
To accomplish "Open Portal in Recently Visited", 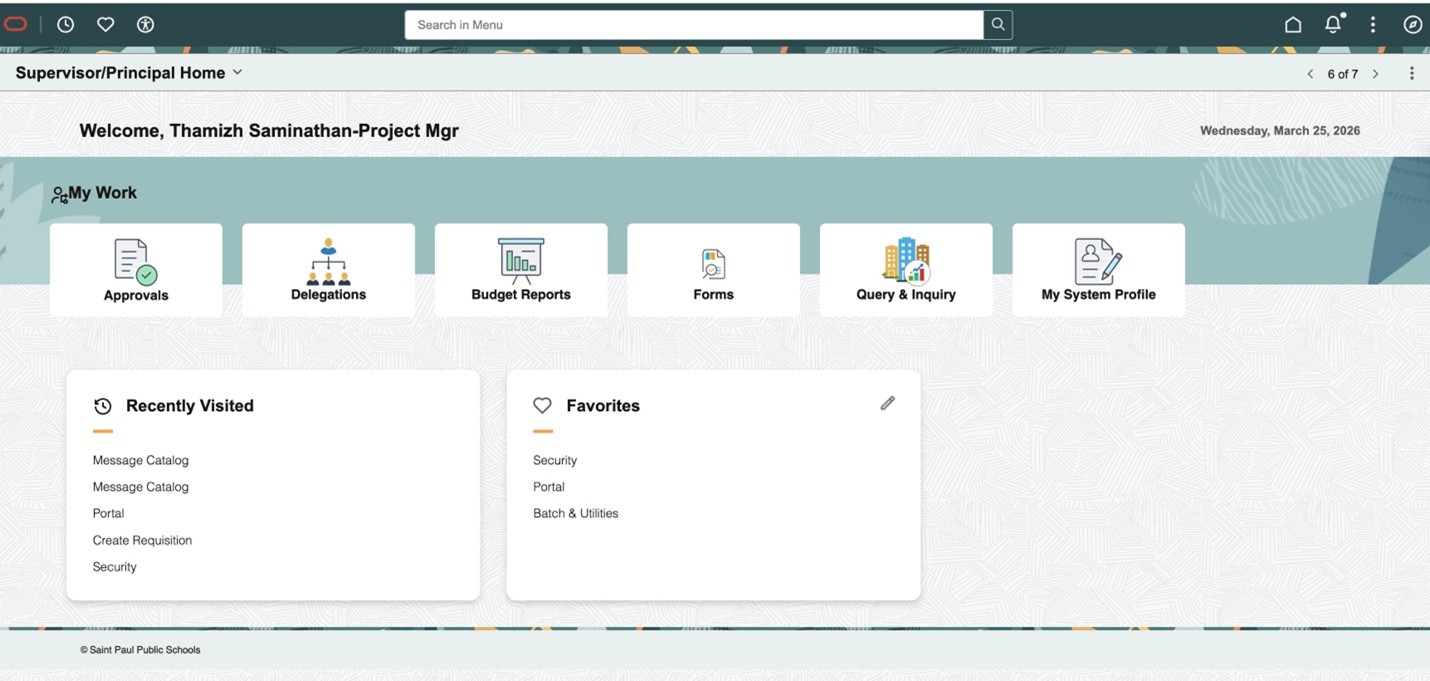I will click(109, 513).
